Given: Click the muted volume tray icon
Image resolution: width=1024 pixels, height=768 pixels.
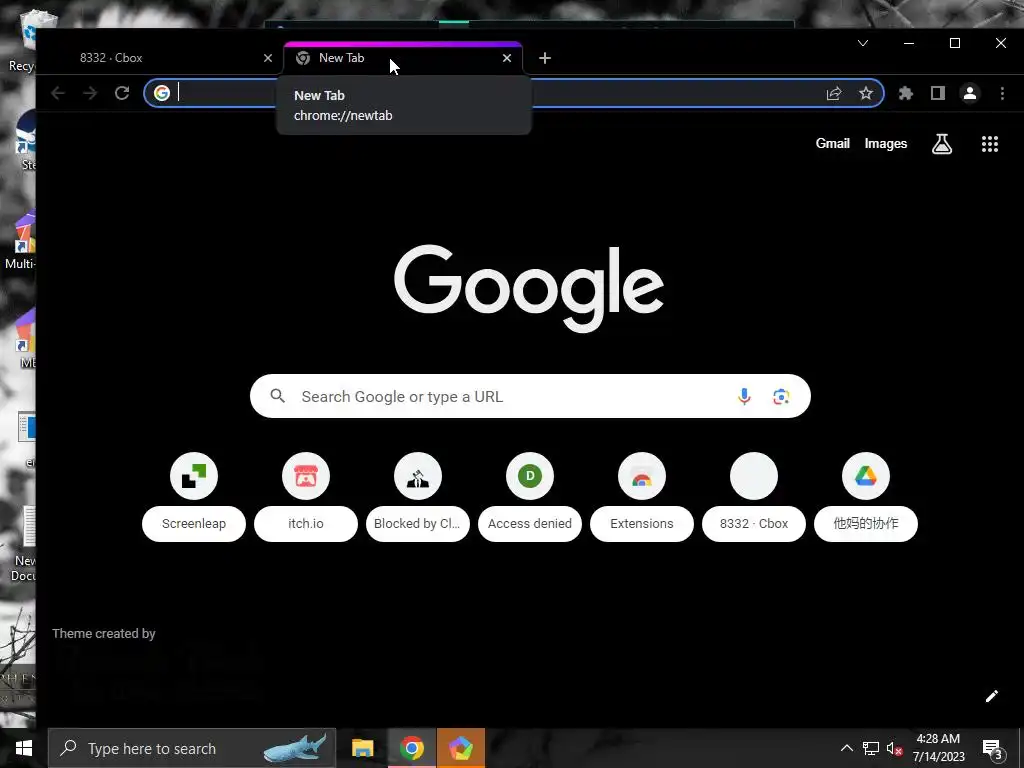Looking at the screenshot, I should point(894,749).
